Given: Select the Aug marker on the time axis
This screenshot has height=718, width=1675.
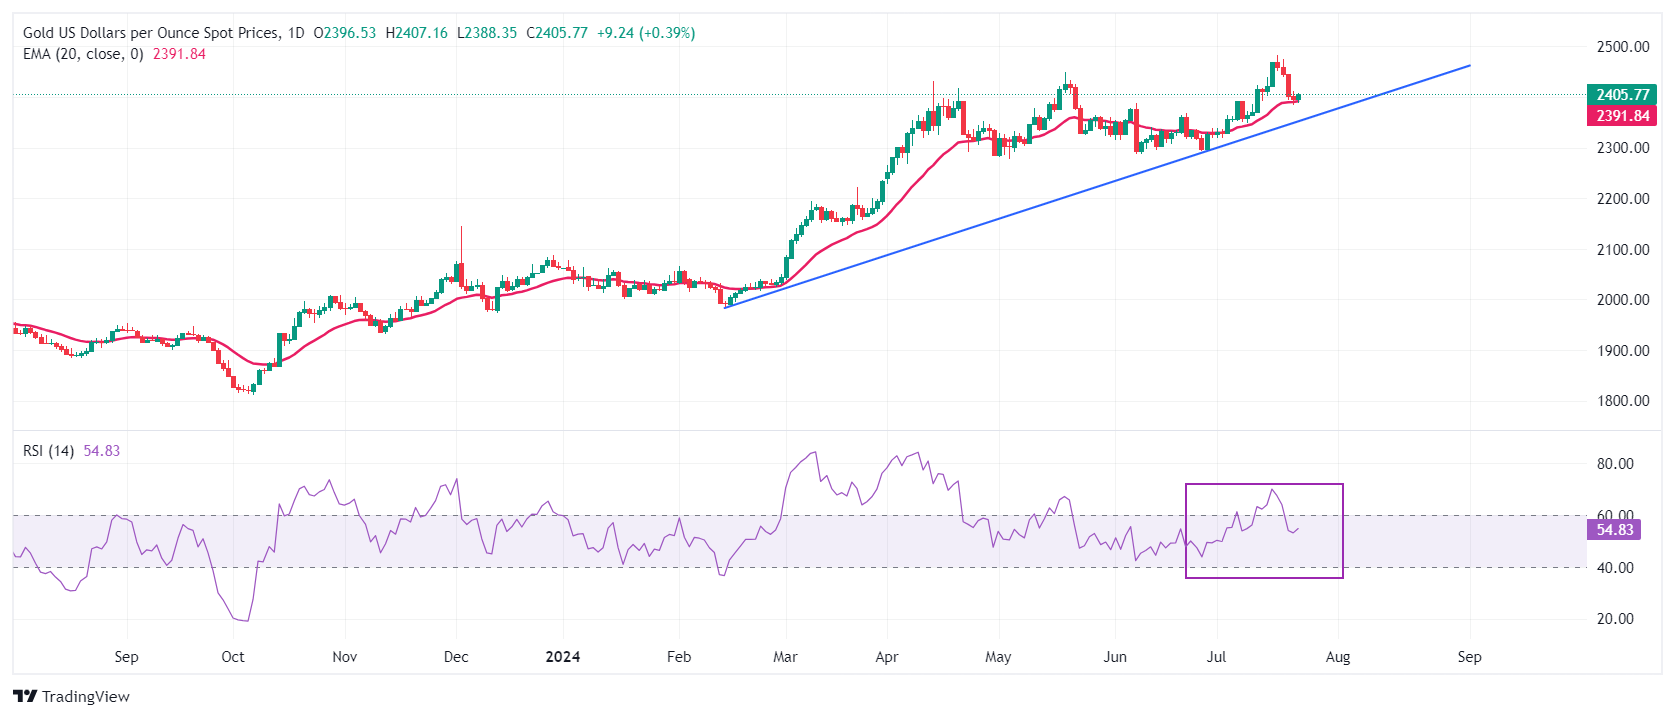Looking at the screenshot, I should click(x=1338, y=657).
